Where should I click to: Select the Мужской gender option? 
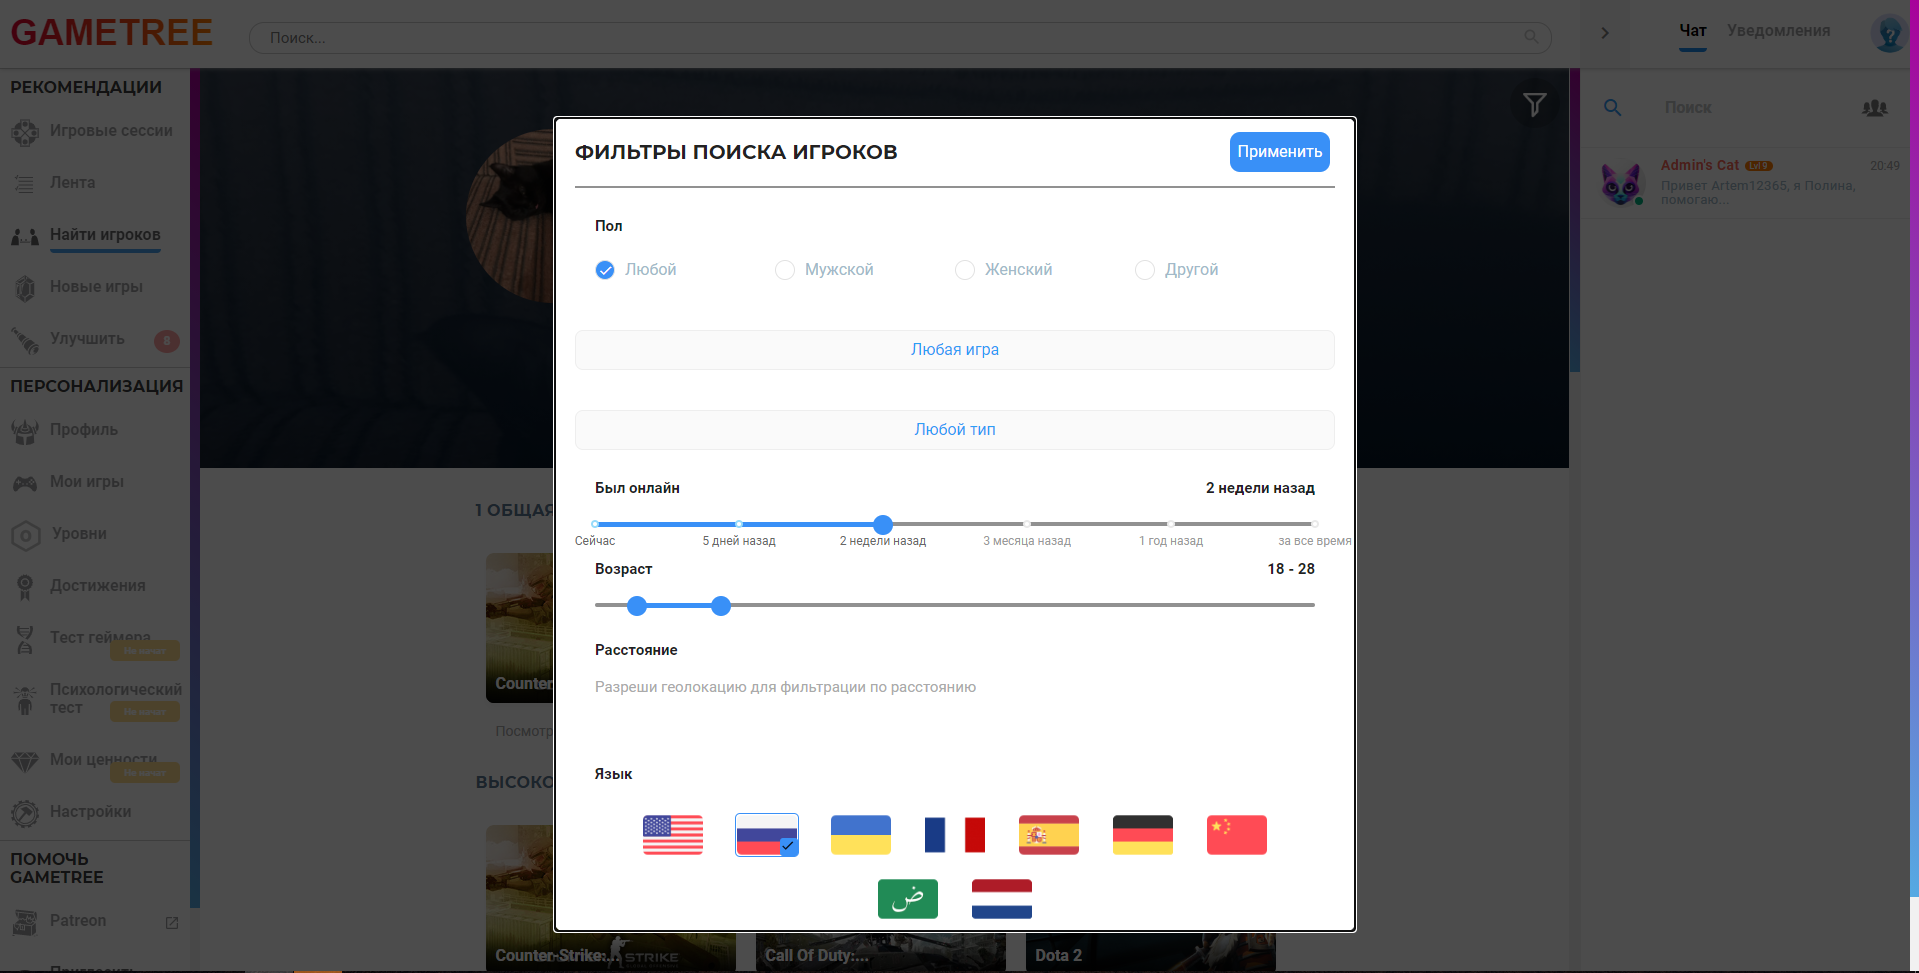point(785,270)
